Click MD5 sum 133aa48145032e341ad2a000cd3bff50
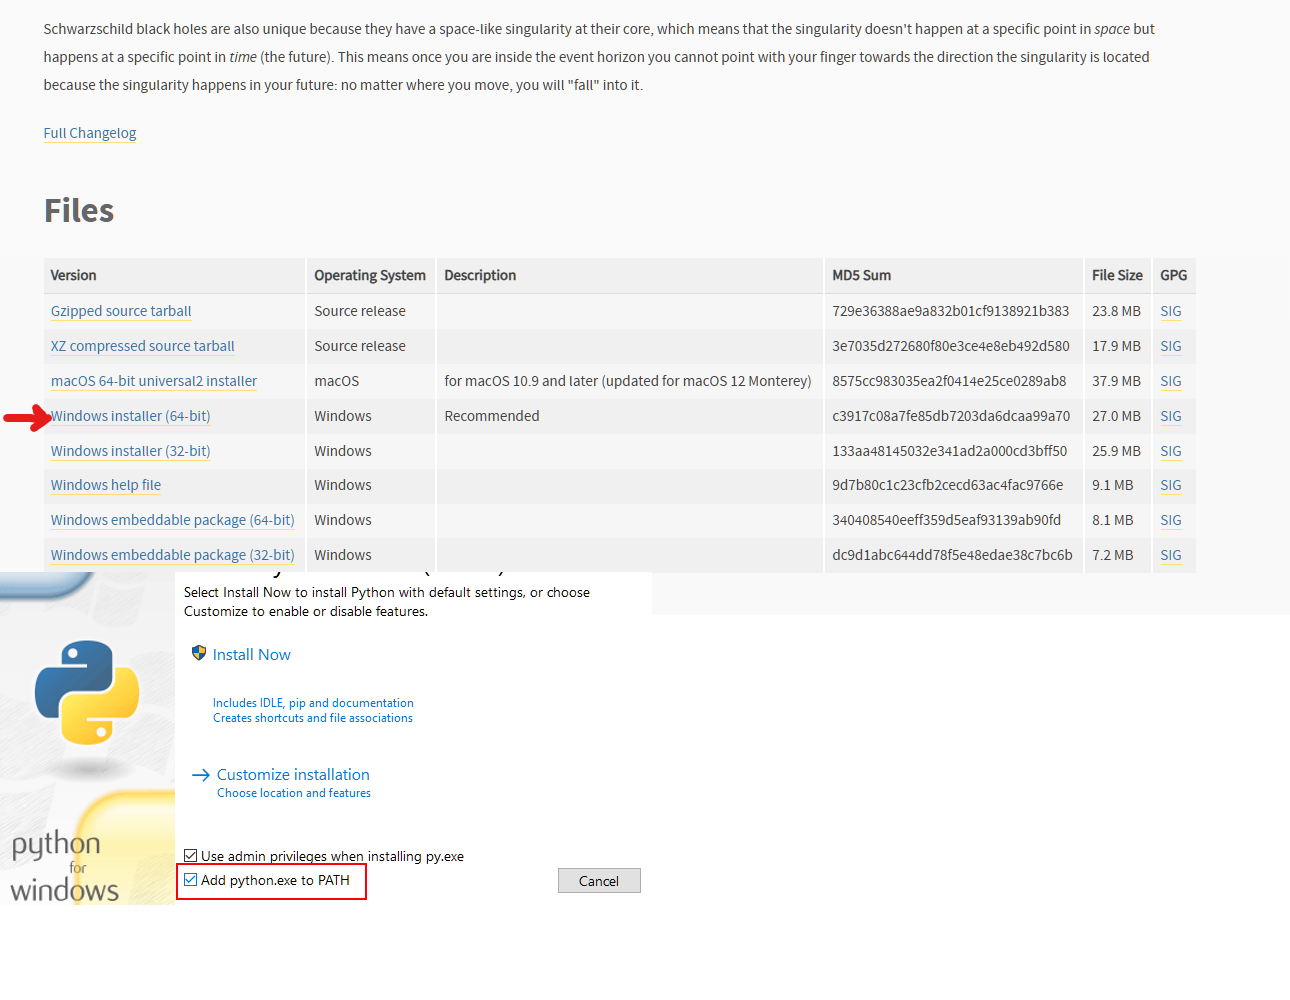This screenshot has height=1000, width=1290. pos(950,451)
